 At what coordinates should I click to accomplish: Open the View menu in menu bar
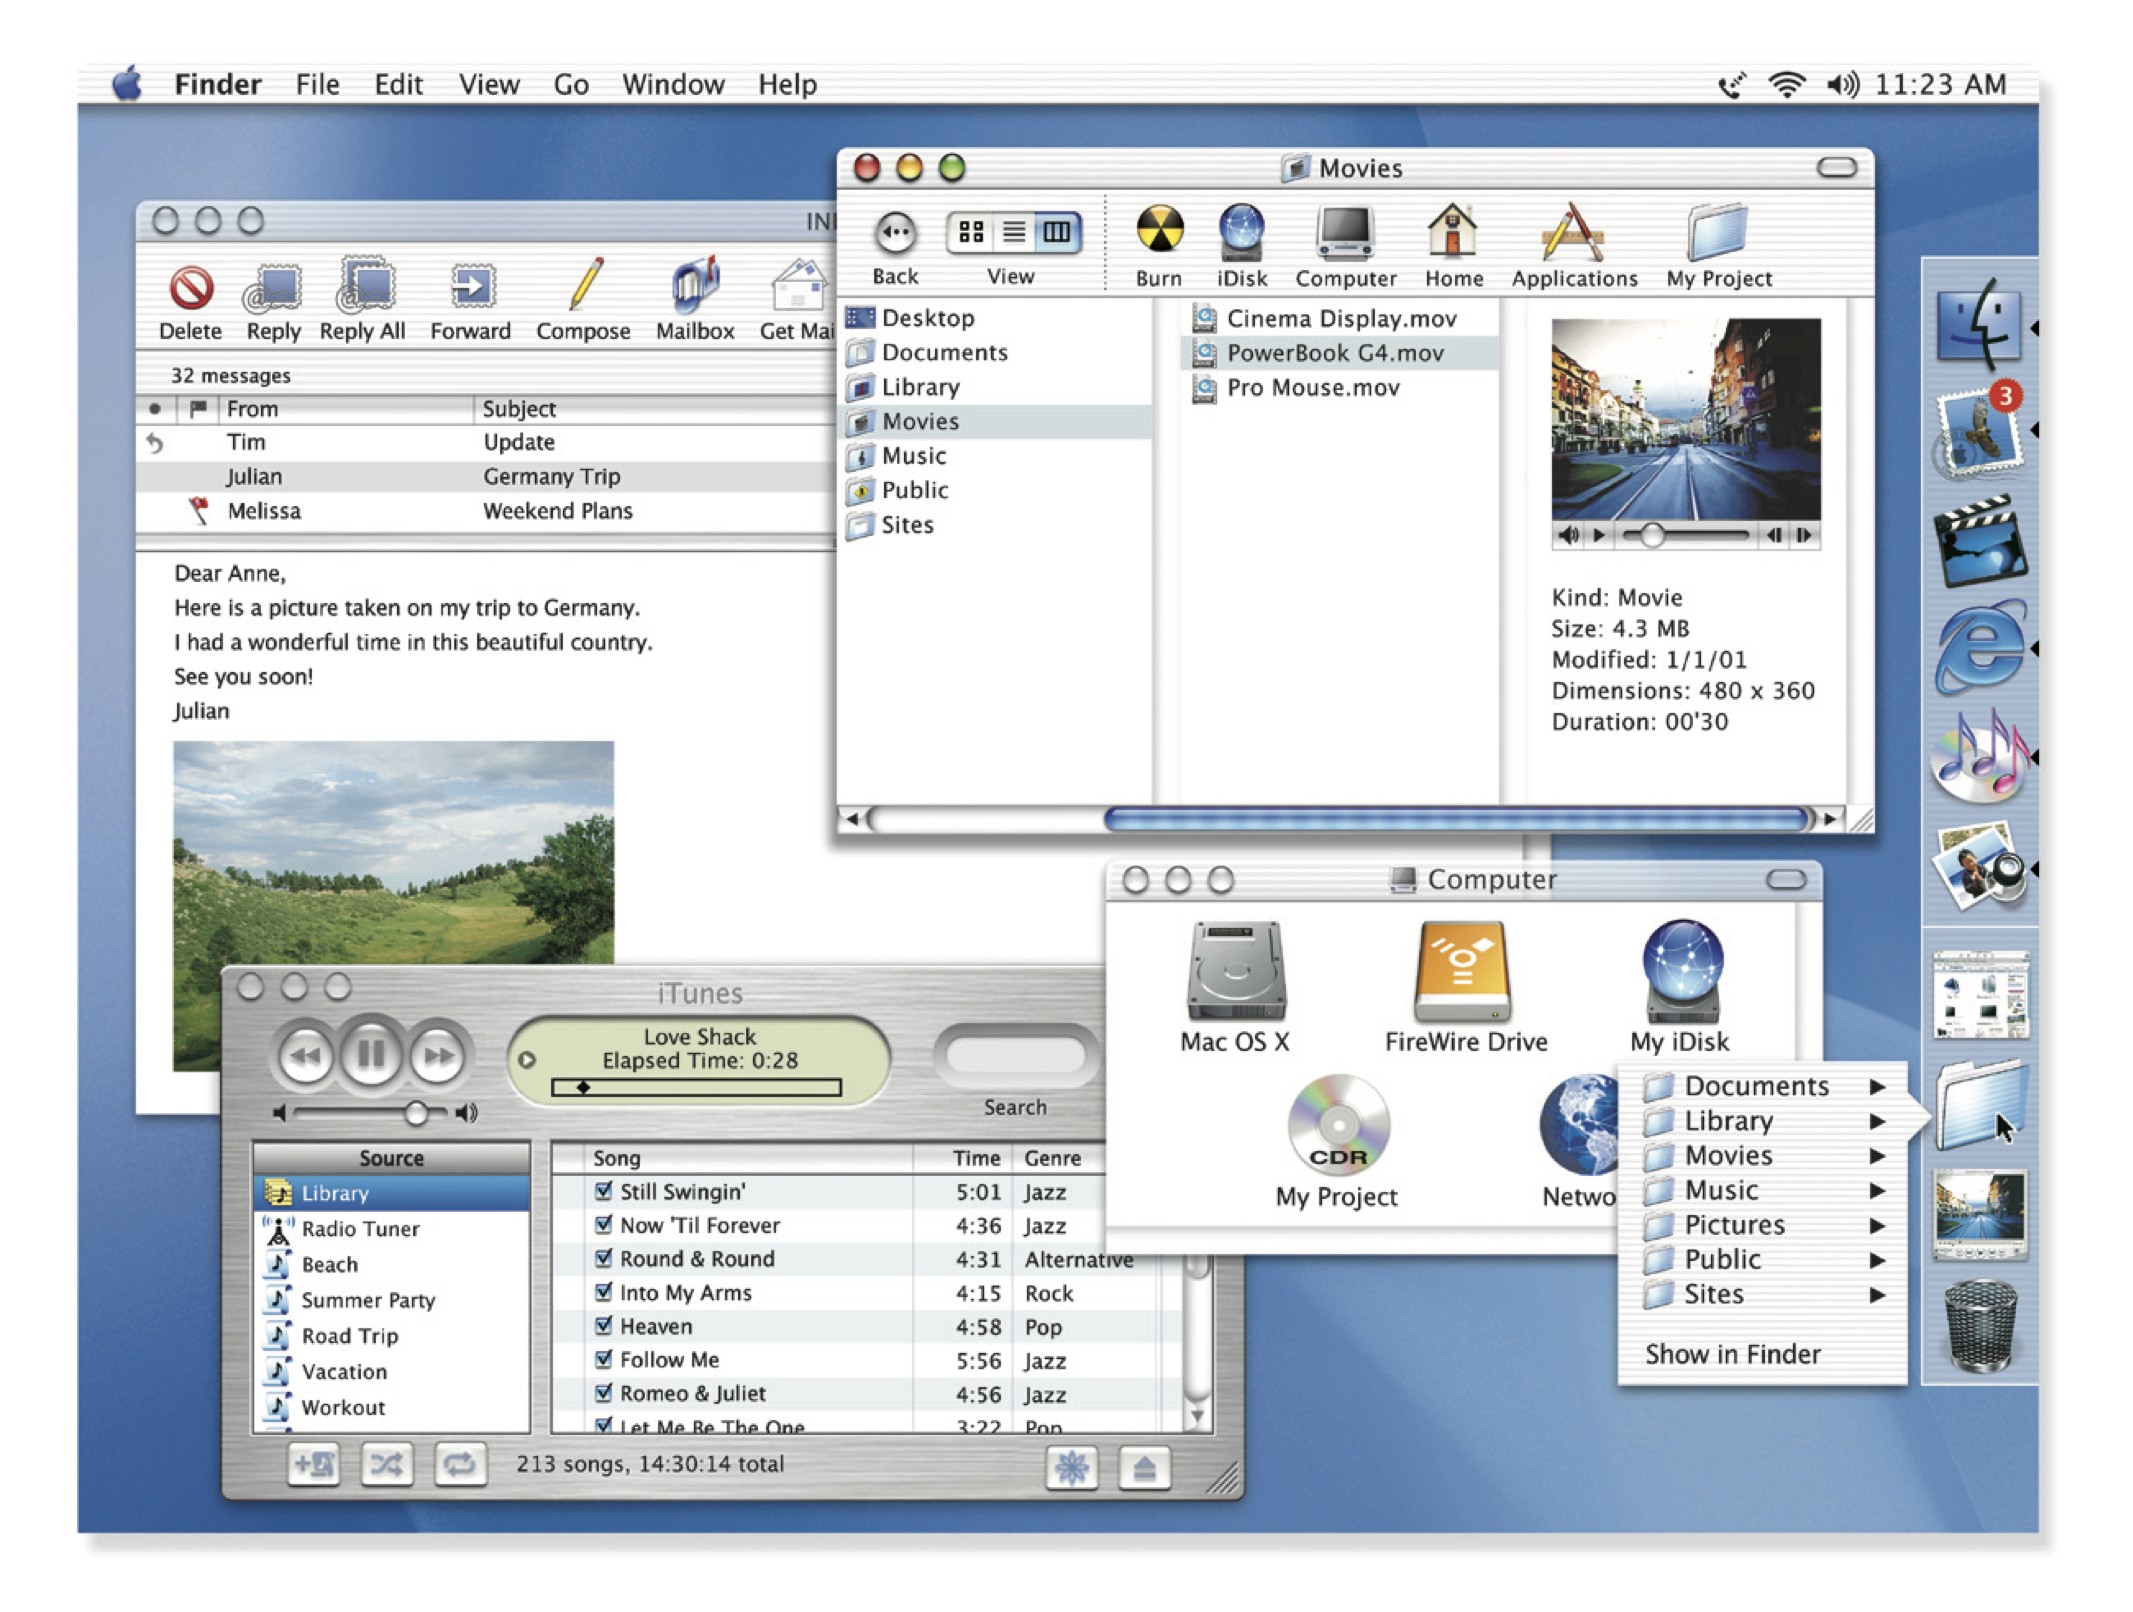489,85
